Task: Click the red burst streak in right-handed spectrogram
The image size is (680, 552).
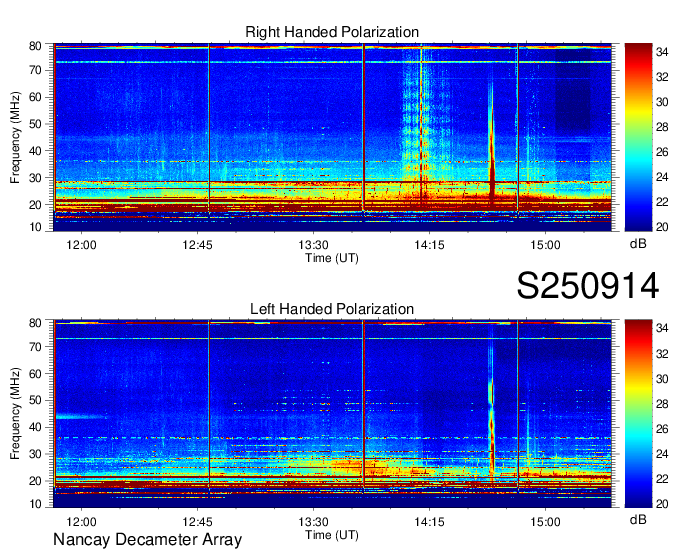Action: coord(491,150)
